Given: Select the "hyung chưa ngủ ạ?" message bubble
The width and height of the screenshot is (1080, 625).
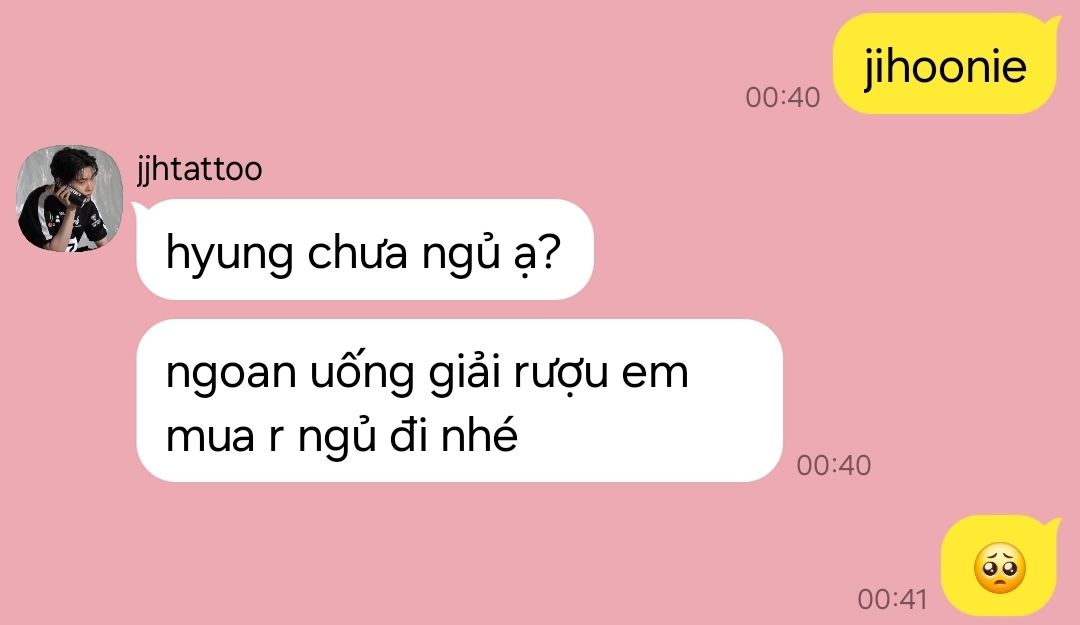Looking at the screenshot, I should coord(365,249).
